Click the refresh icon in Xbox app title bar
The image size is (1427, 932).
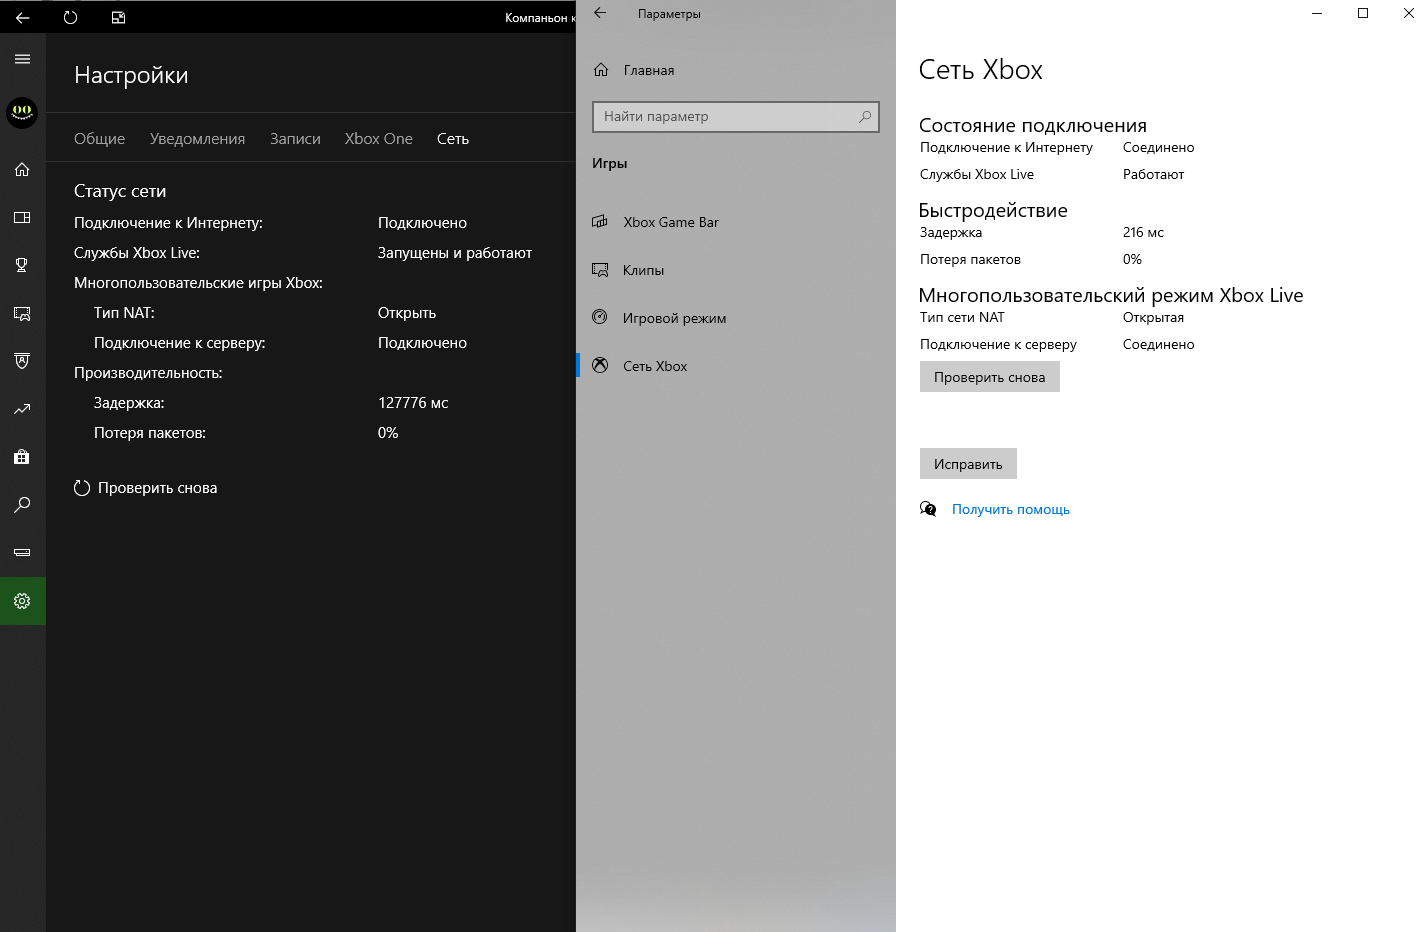(70, 17)
